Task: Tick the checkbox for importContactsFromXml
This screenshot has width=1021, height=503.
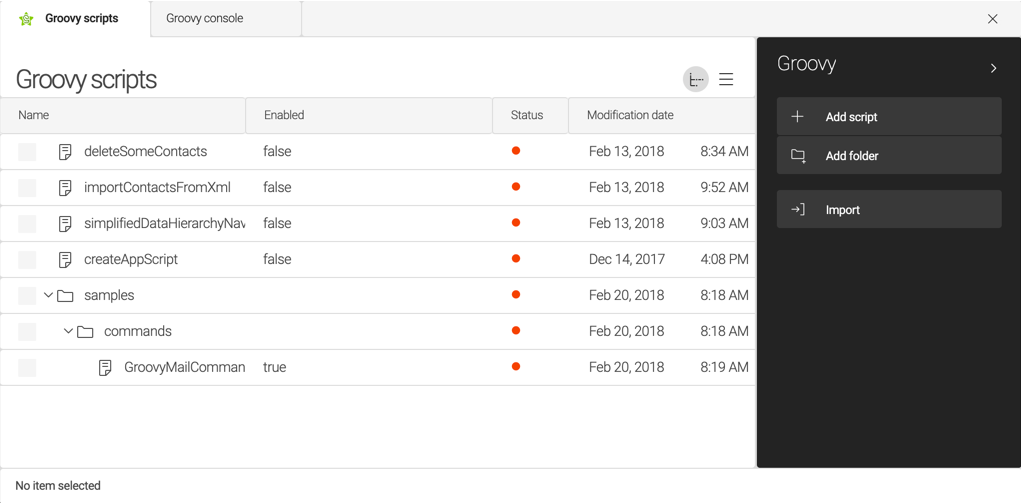Action: pyautogui.click(x=27, y=188)
